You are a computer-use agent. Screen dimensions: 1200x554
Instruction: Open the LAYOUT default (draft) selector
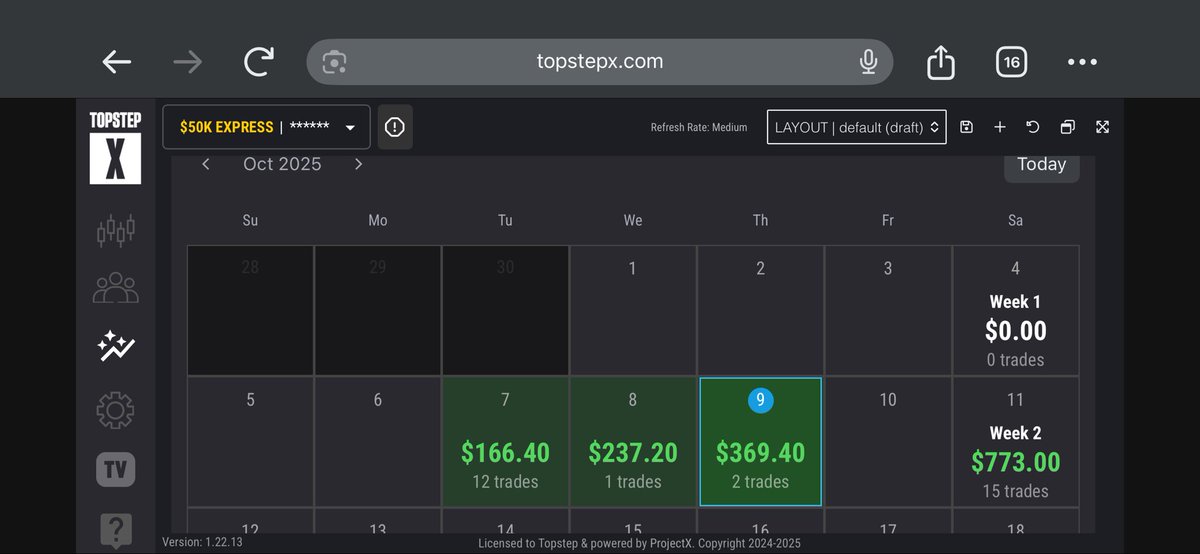(x=856, y=127)
